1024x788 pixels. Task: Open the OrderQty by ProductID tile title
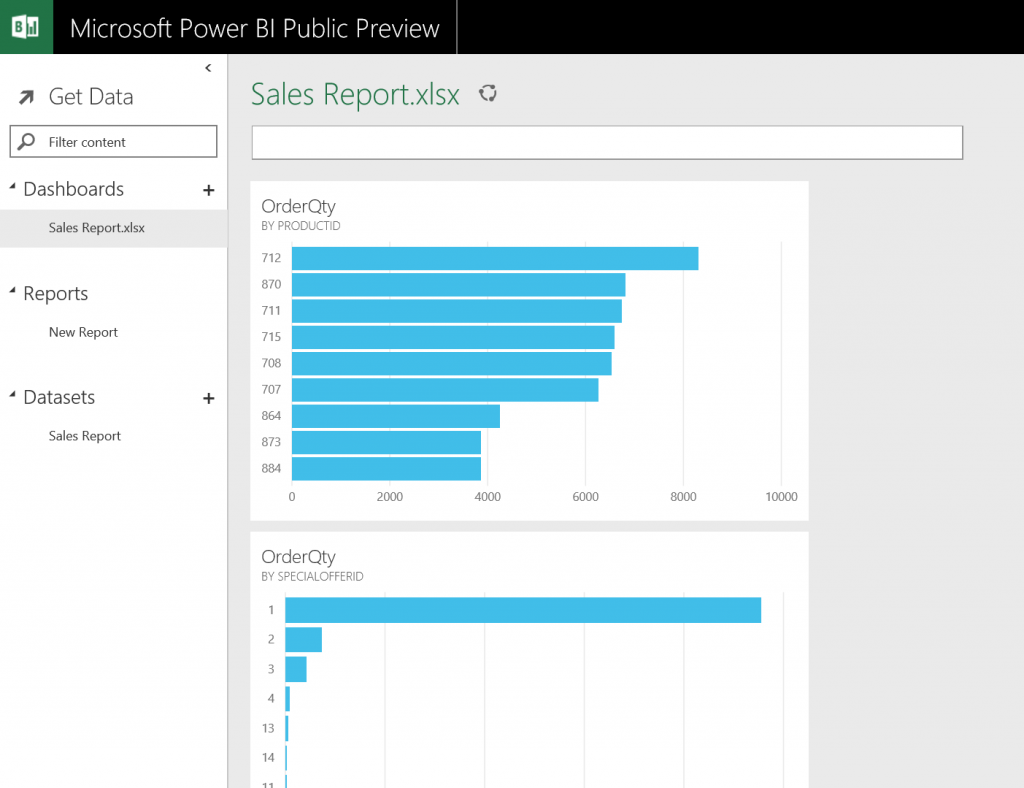pos(298,207)
